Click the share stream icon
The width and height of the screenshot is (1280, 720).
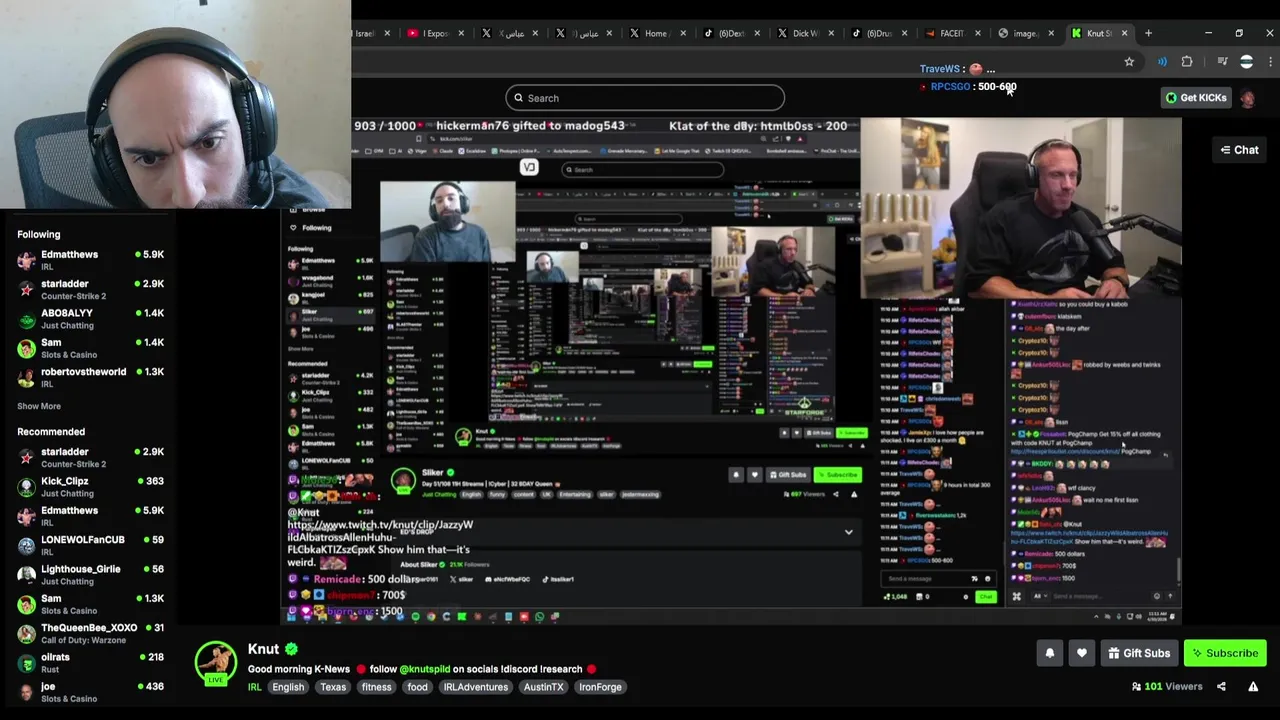pos(1221,686)
